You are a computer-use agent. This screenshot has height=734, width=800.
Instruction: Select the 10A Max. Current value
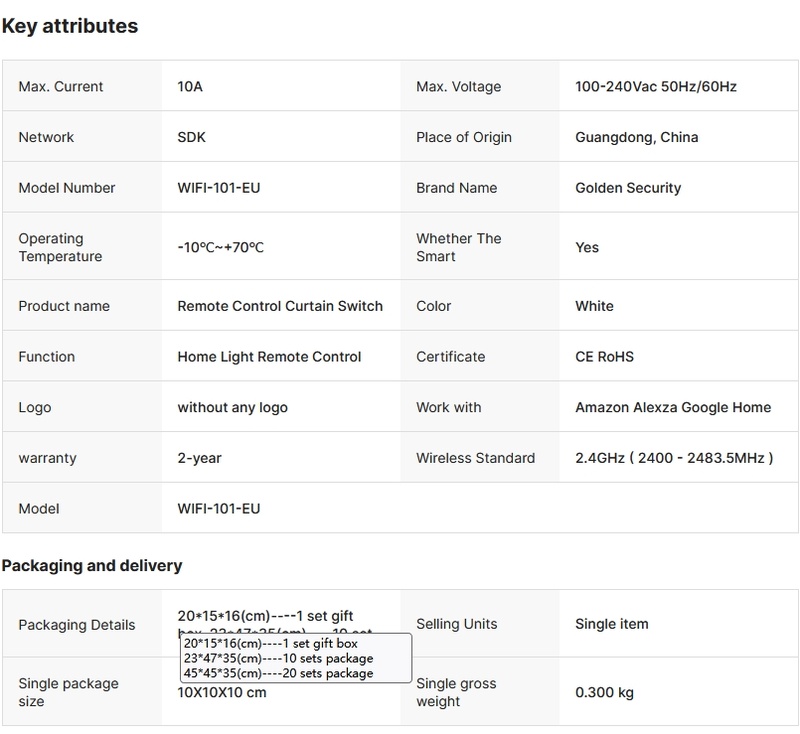click(190, 87)
